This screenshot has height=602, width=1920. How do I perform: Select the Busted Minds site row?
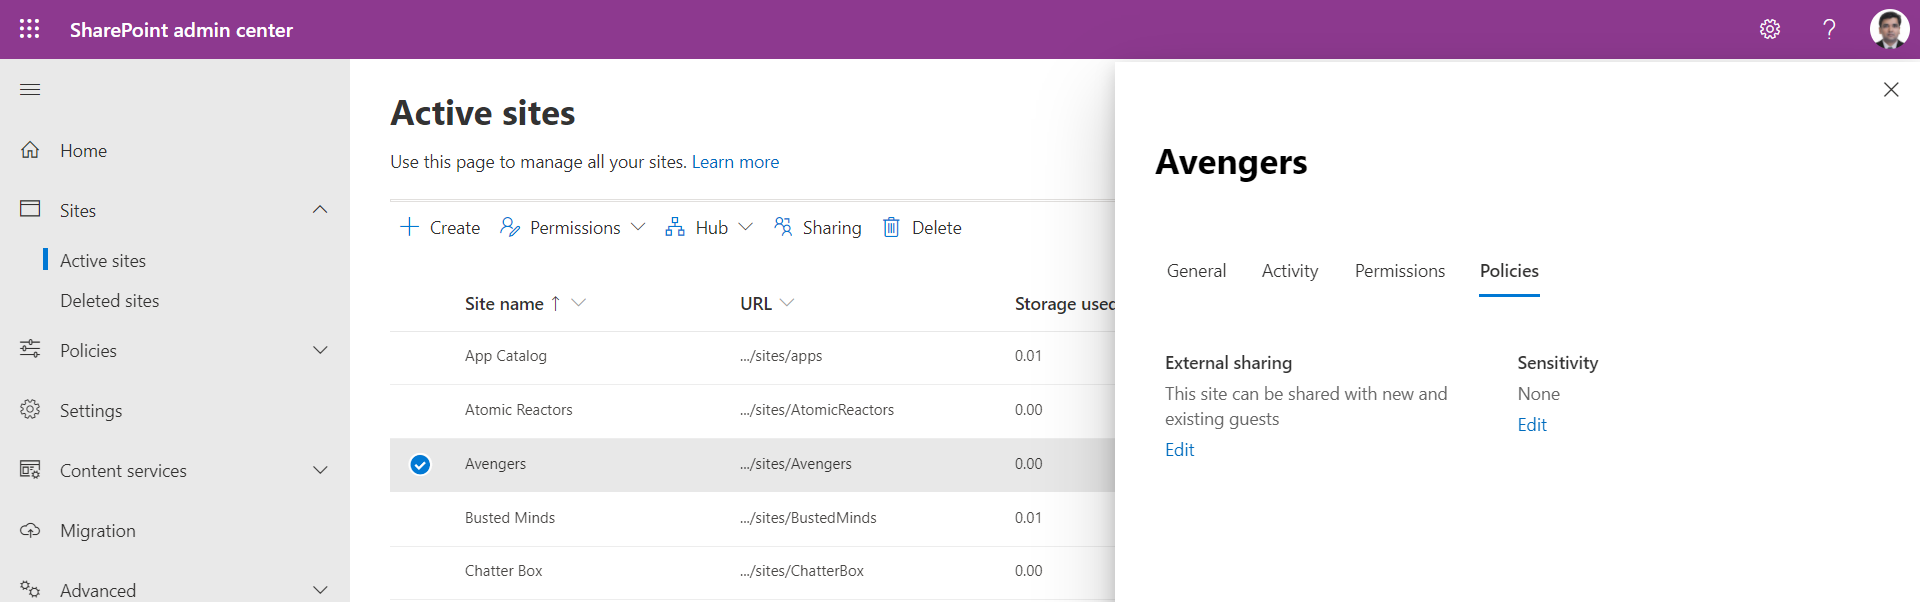click(x=510, y=518)
